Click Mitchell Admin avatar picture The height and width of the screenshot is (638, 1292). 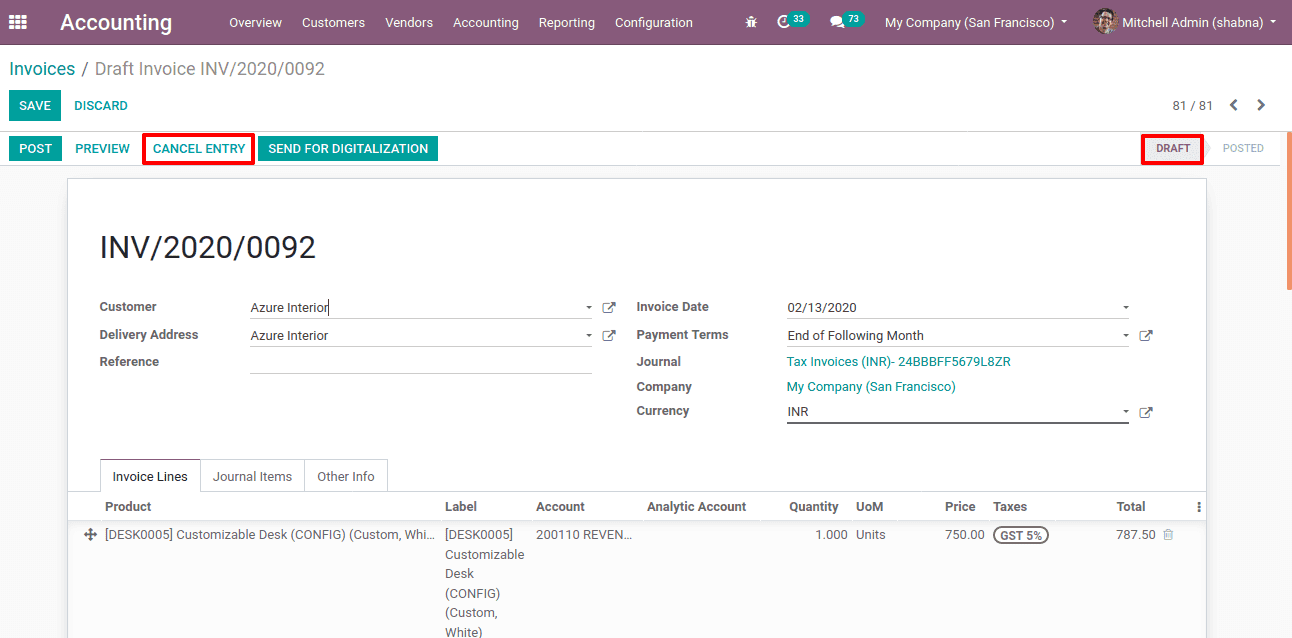point(1105,21)
